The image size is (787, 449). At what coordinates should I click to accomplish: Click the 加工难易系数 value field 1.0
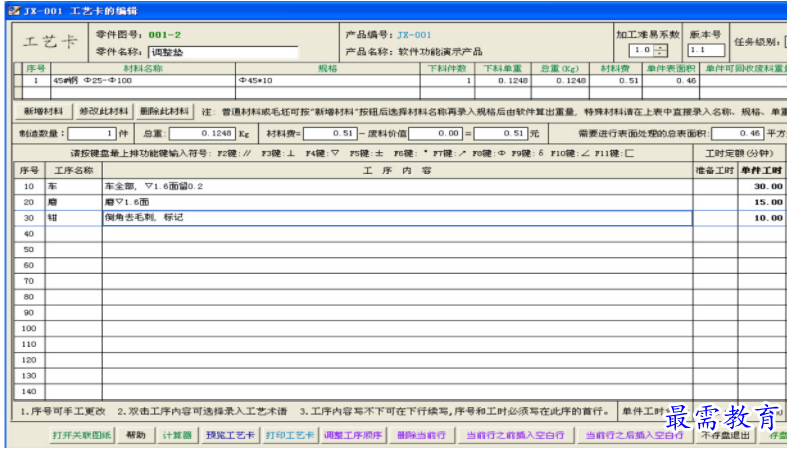point(642,50)
